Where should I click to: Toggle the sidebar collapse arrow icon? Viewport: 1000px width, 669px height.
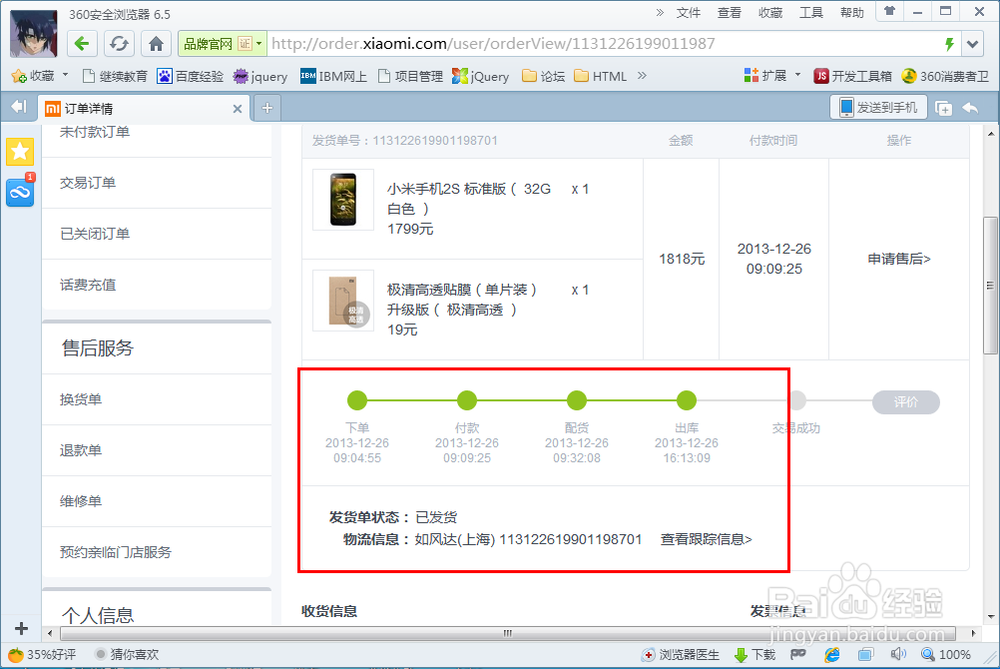coord(19,107)
